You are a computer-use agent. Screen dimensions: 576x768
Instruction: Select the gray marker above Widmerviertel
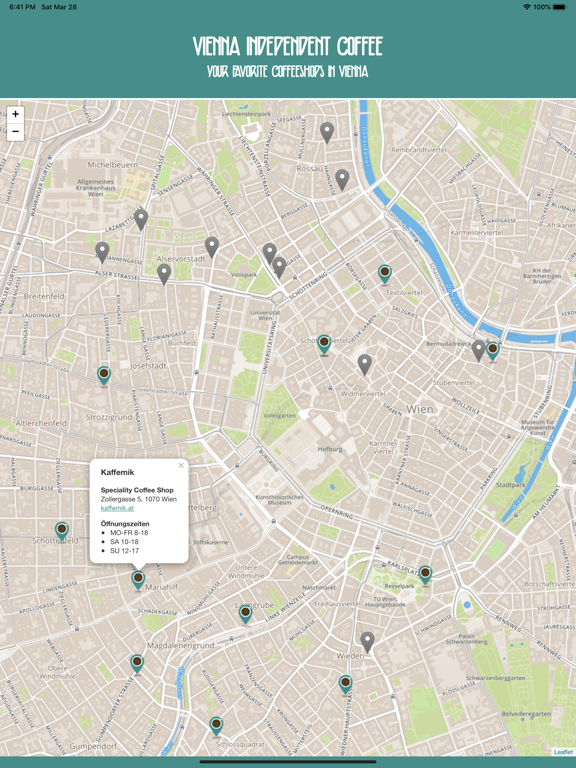364,365
